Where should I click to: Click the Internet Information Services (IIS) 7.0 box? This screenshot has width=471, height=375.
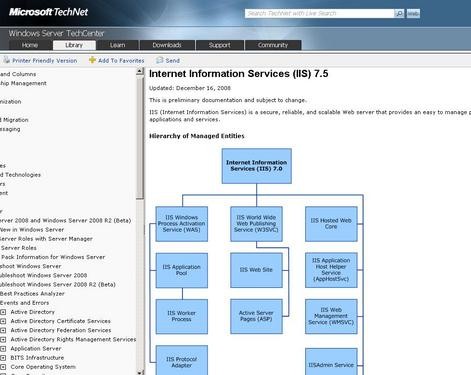pyautogui.click(x=257, y=166)
